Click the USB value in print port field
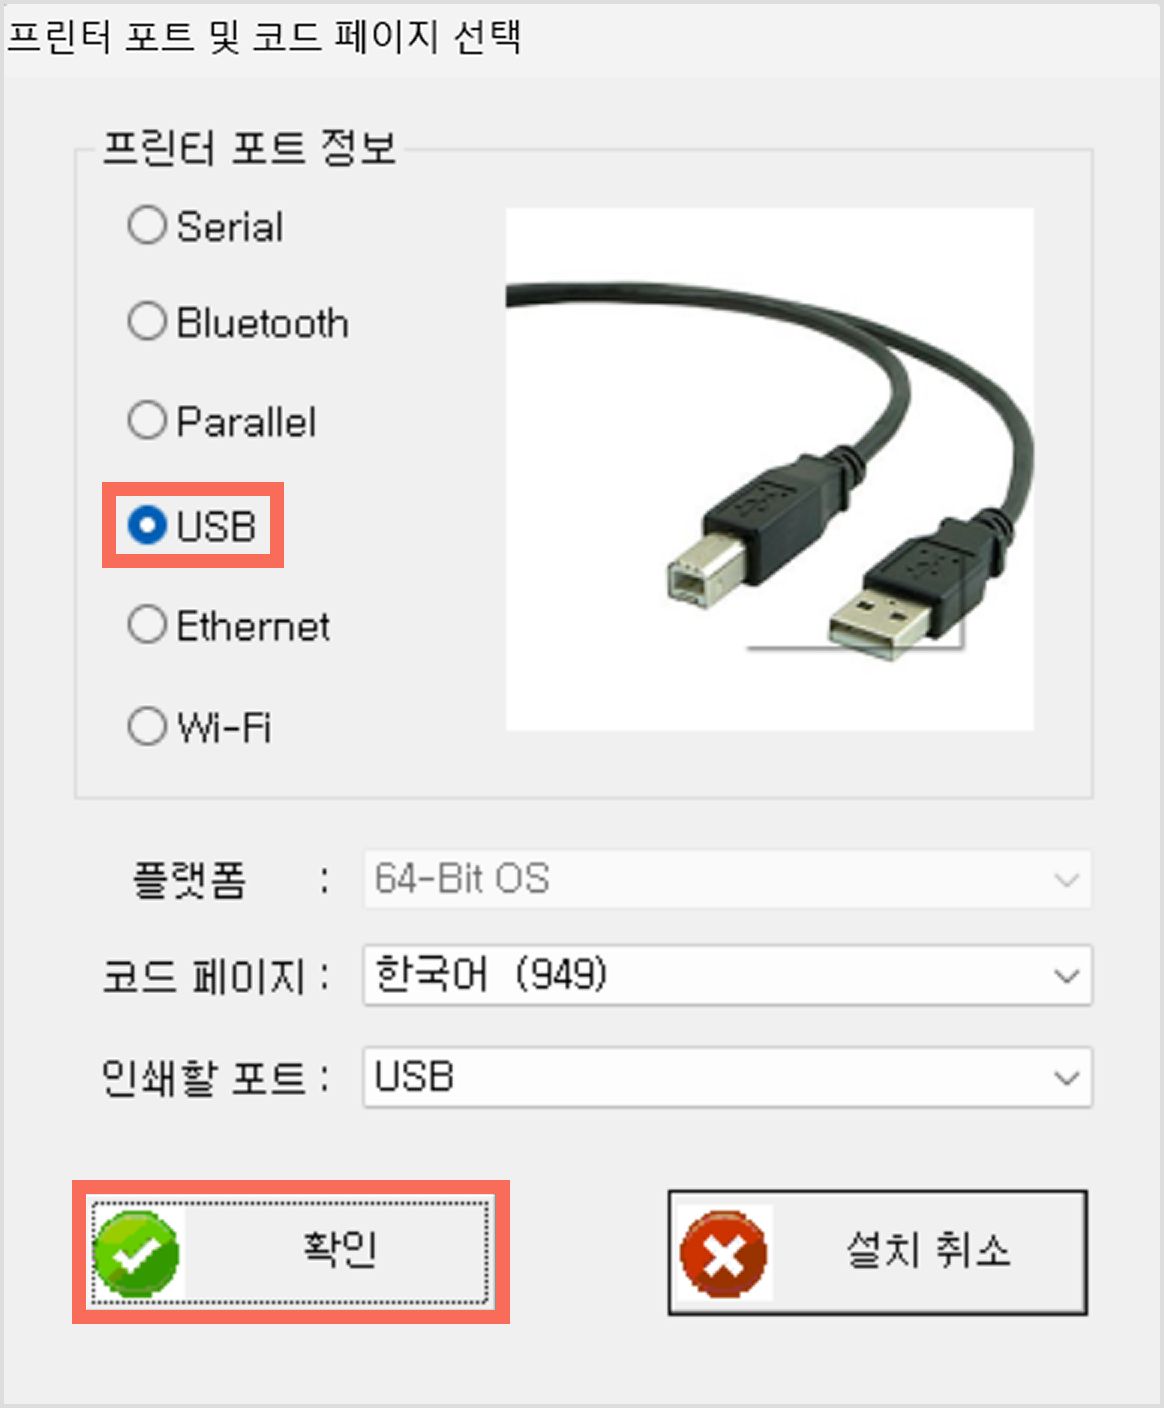 (x=414, y=1077)
